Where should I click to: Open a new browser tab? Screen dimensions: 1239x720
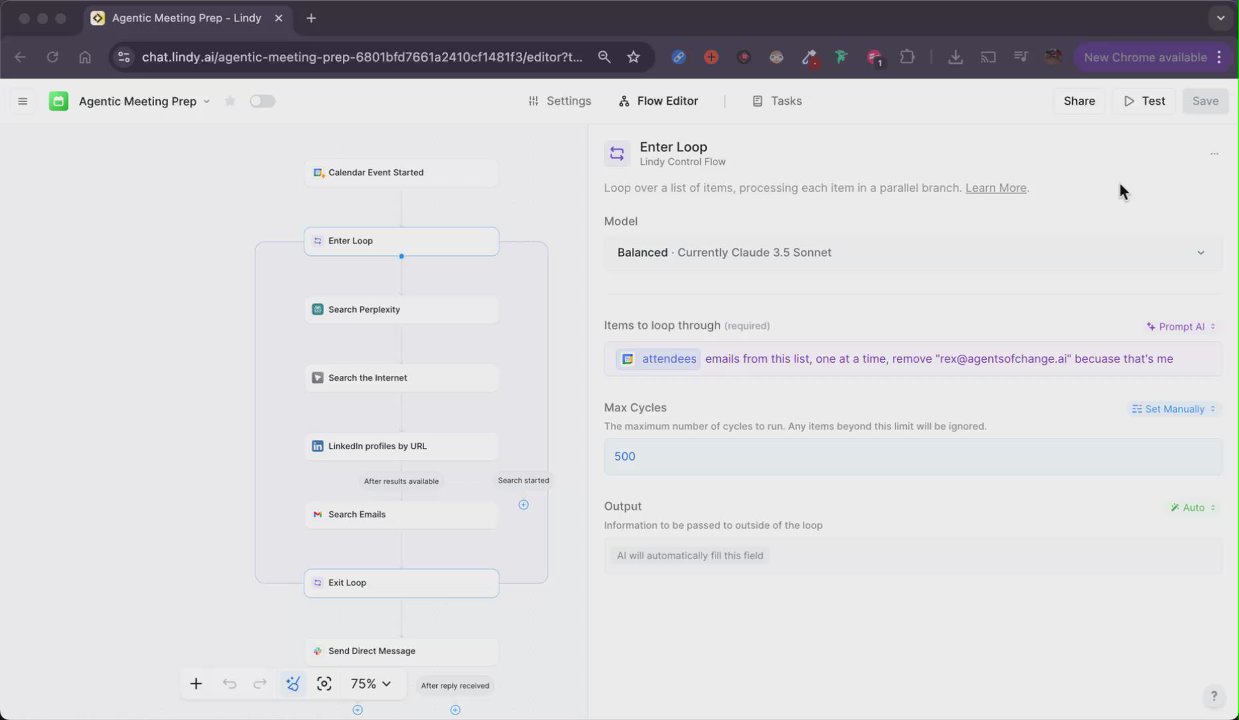point(311,18)
